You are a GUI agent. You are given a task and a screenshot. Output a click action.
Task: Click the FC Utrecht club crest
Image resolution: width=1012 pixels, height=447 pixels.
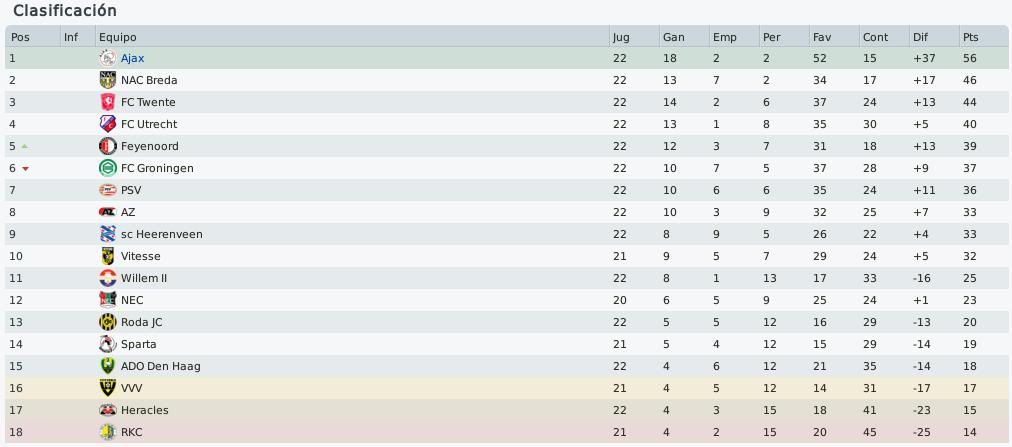[108, 124]
